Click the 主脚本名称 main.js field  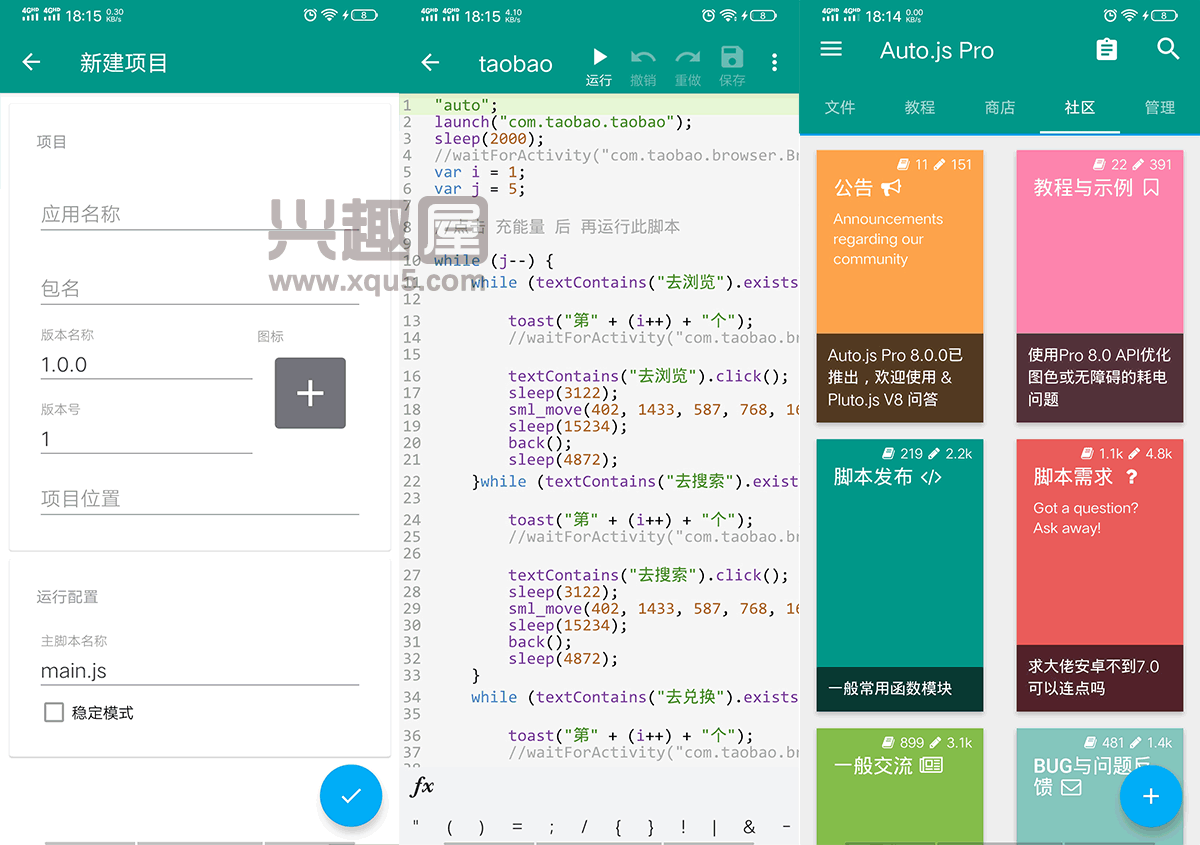pos(200,671)
